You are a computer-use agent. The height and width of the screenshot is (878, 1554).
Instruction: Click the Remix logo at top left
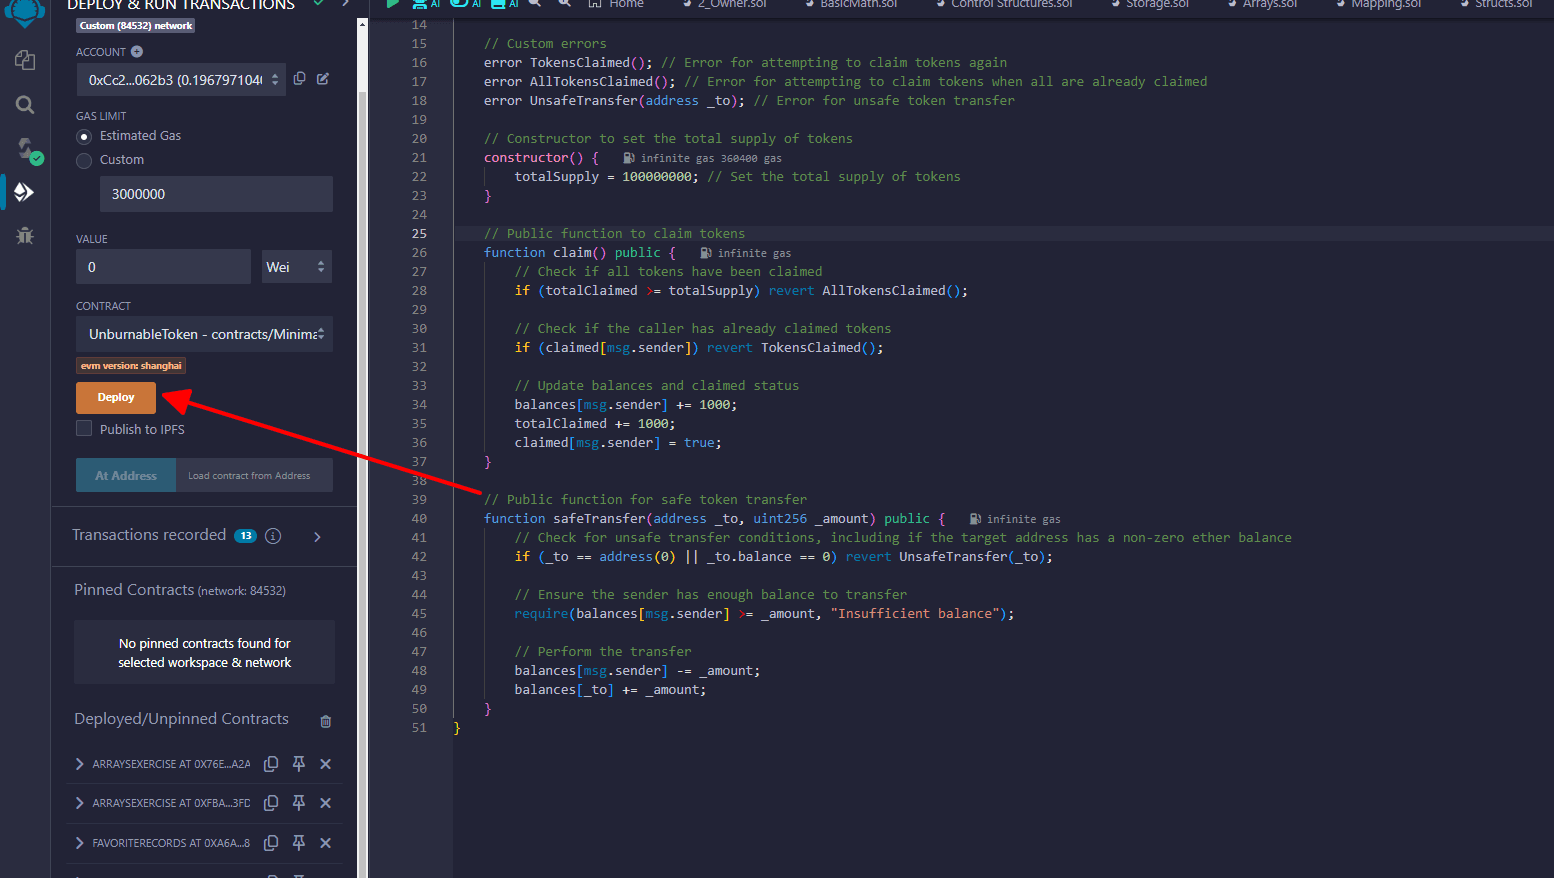pyautogui.click(x=25, y=12)
